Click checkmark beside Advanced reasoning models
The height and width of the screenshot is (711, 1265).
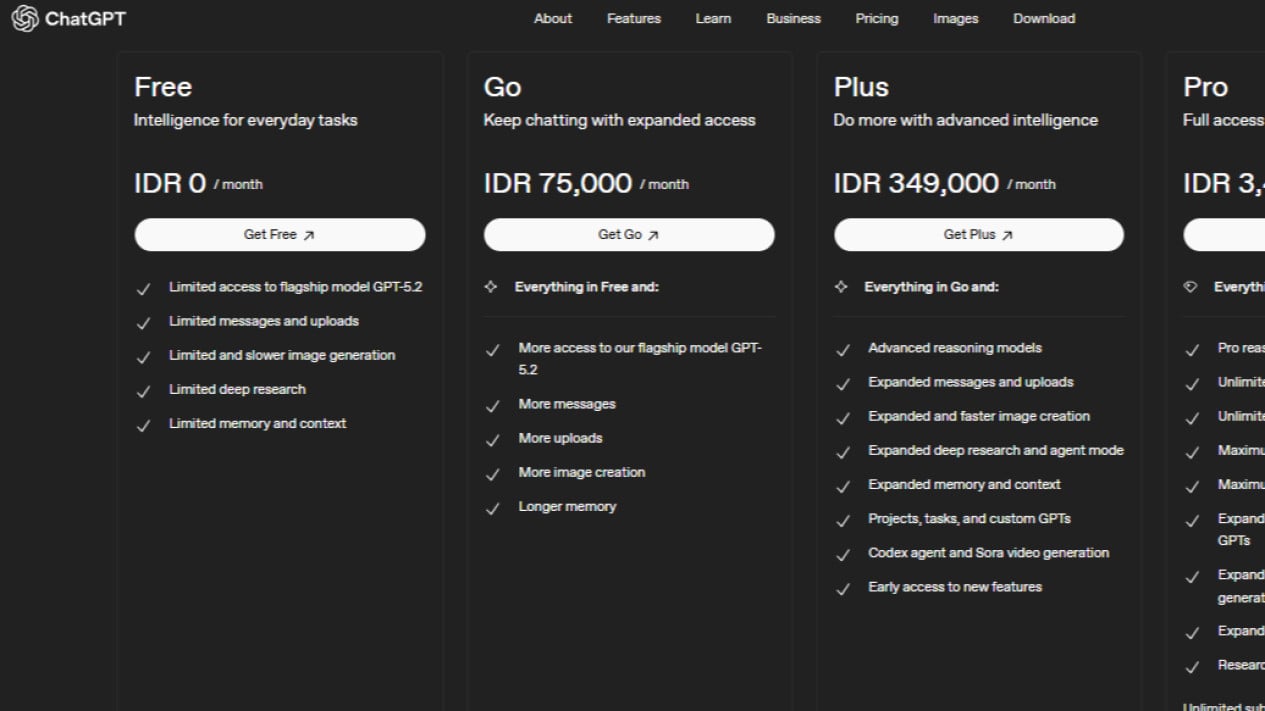[843, 350]
